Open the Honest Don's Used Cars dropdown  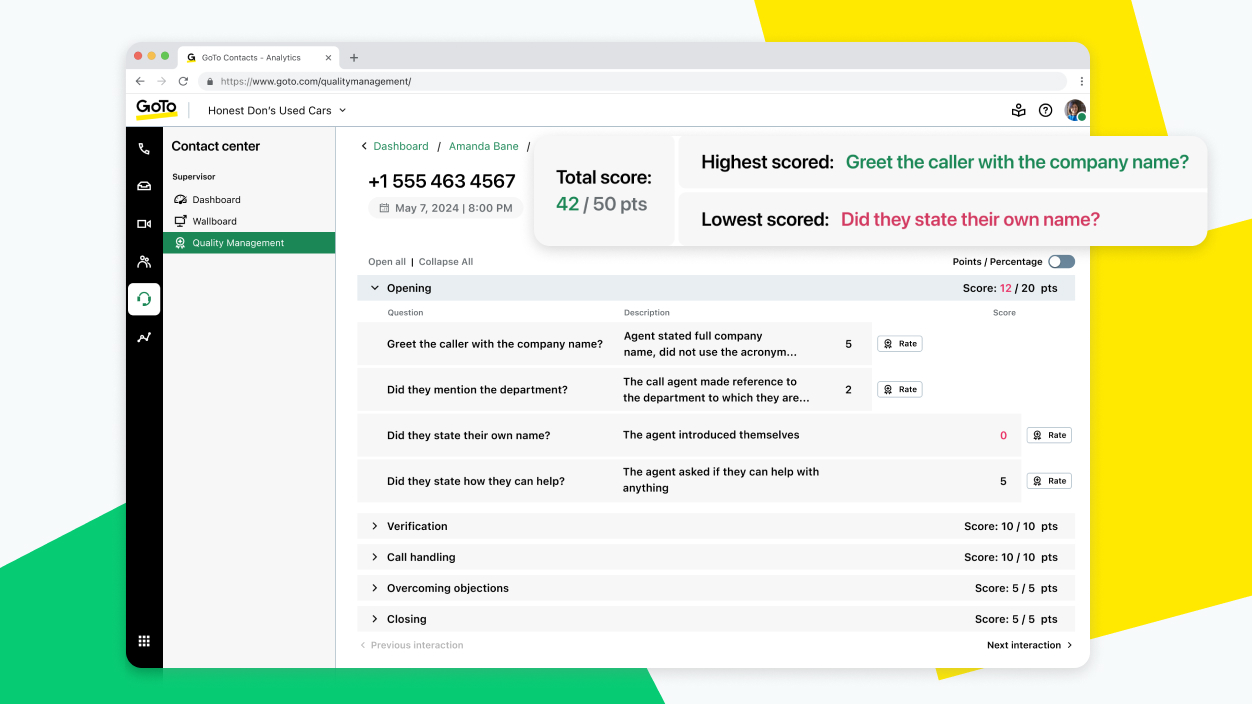277,111
